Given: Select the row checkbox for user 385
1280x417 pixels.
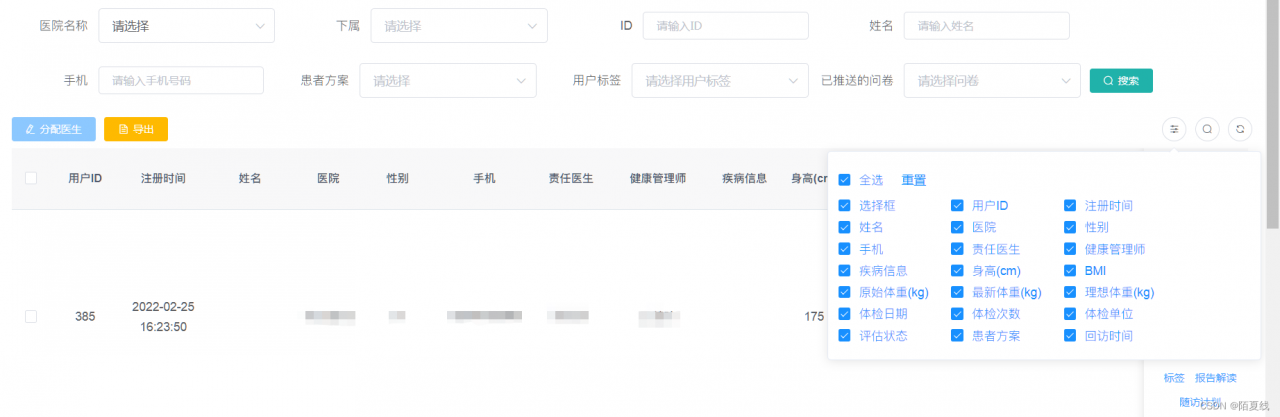Looking at the screenshot, I should tap(31, 316).
